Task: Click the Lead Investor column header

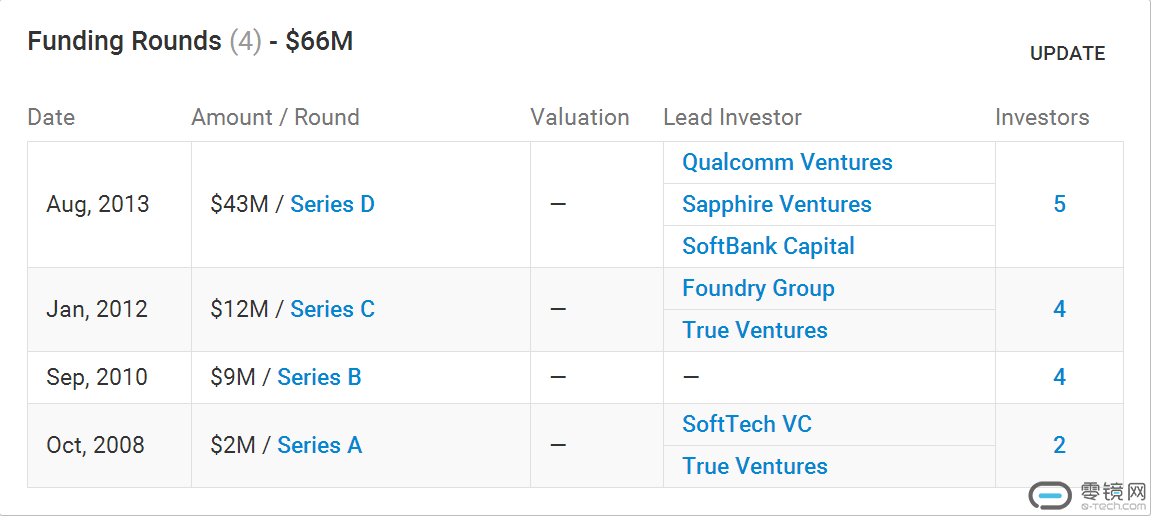Action: 732,117
